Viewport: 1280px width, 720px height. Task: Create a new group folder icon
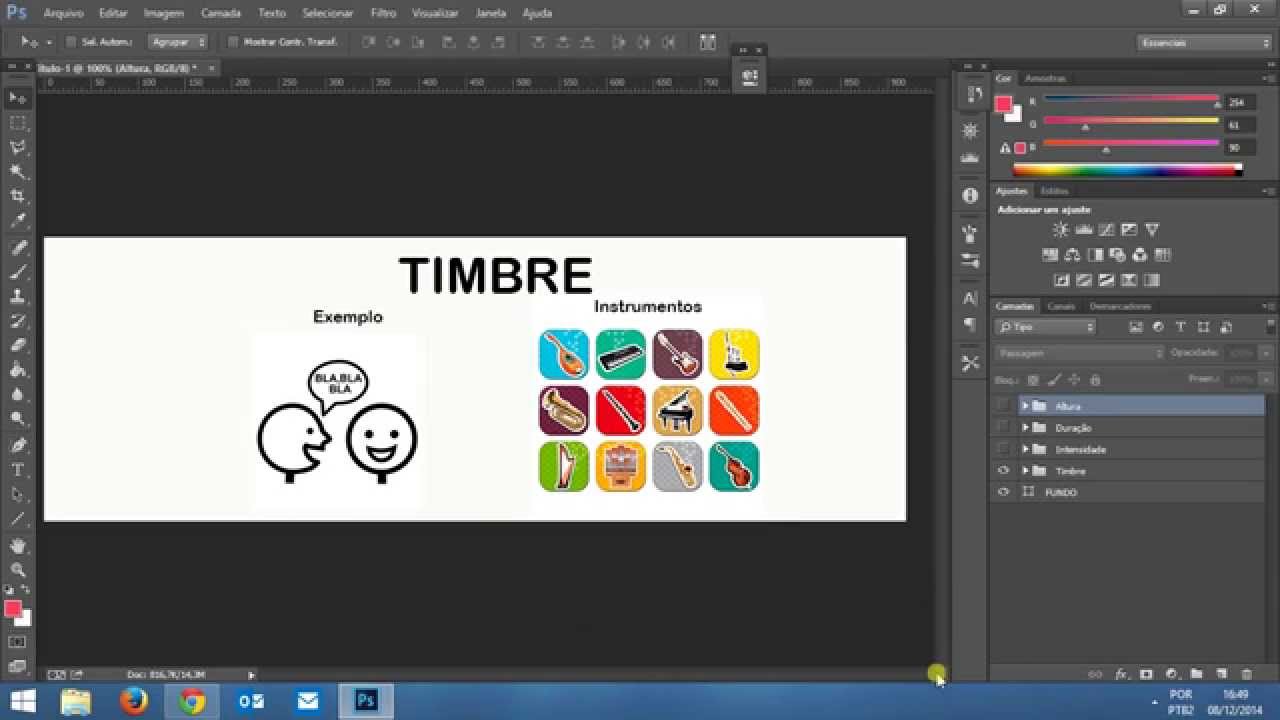[1196, 675]
